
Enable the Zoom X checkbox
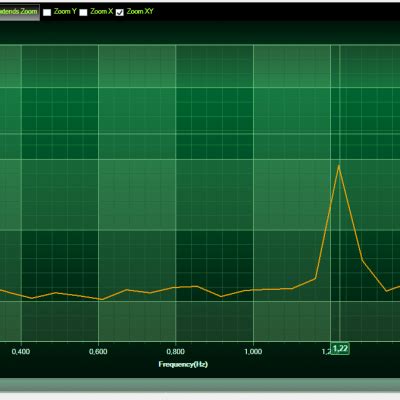coord(83,12)
